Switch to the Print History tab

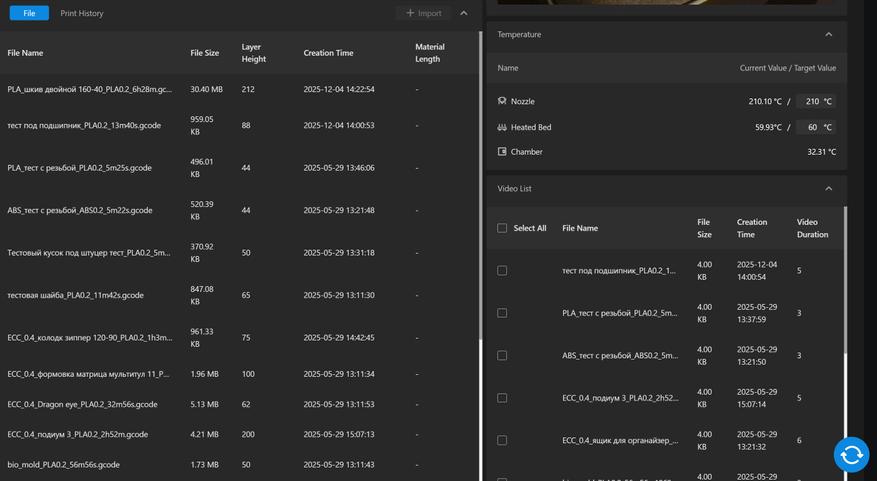tap(82, 13)
